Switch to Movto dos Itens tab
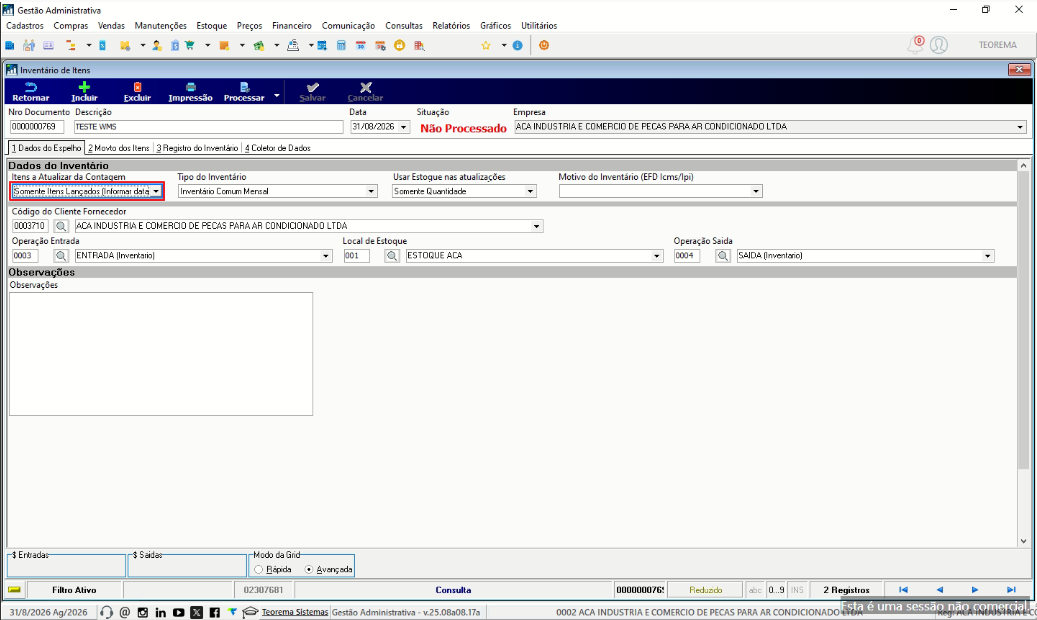The height and width of the screenshot is (620, 1037). tap(119, 148)
